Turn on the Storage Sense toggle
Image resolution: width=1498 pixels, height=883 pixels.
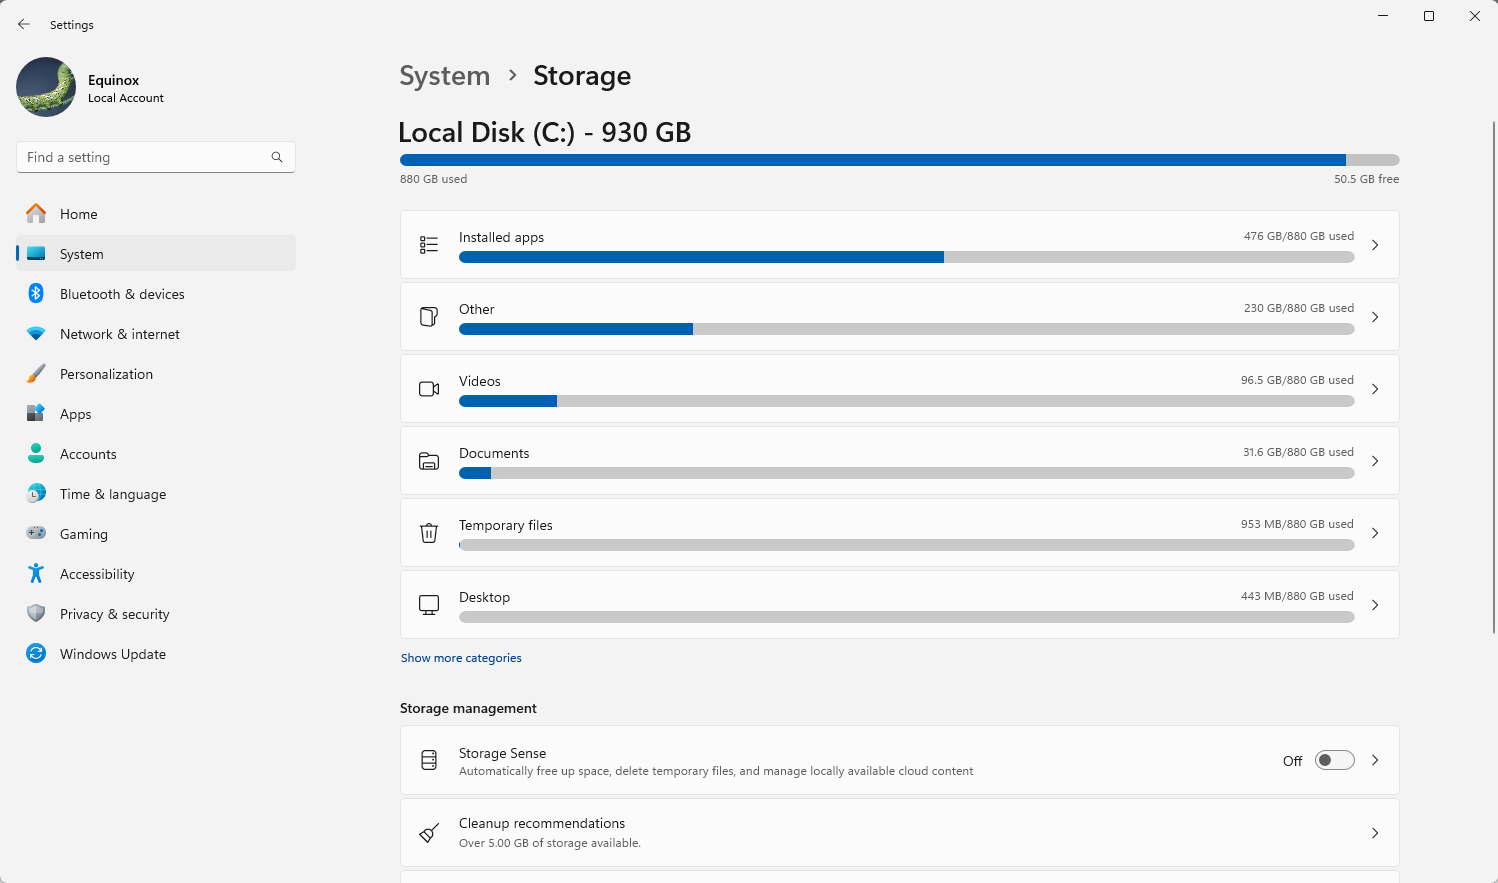pyautogui.click(x=1334, y=760)
